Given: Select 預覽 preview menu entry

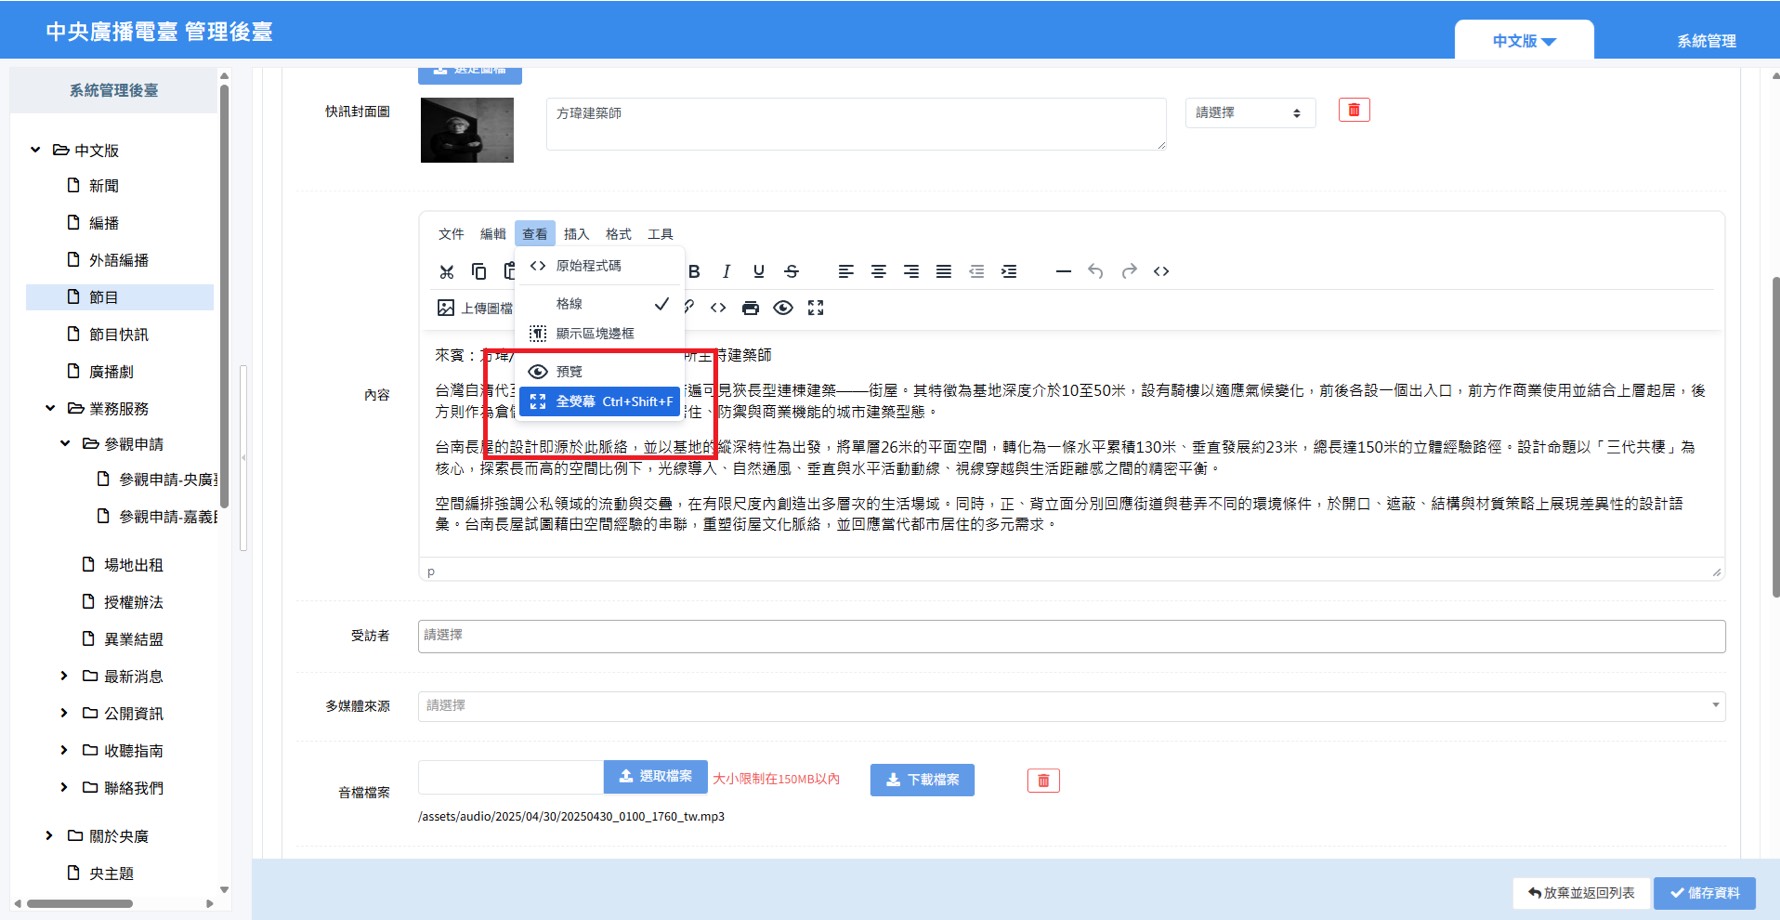Looking at the screenshot, I should 600,371.
